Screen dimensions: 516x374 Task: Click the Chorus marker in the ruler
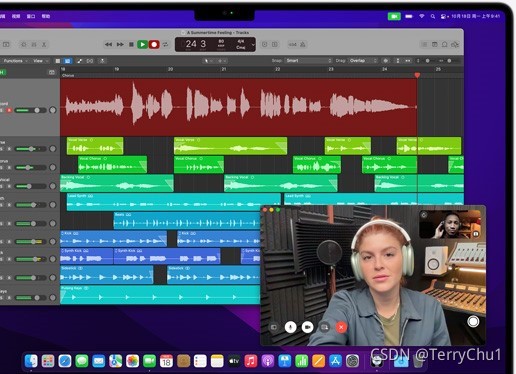tap(68, 76)
